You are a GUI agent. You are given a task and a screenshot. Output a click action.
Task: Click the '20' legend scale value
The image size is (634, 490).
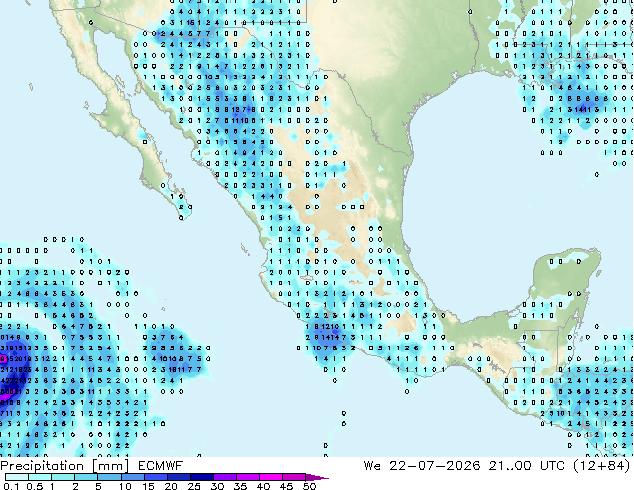coord(171,486)
